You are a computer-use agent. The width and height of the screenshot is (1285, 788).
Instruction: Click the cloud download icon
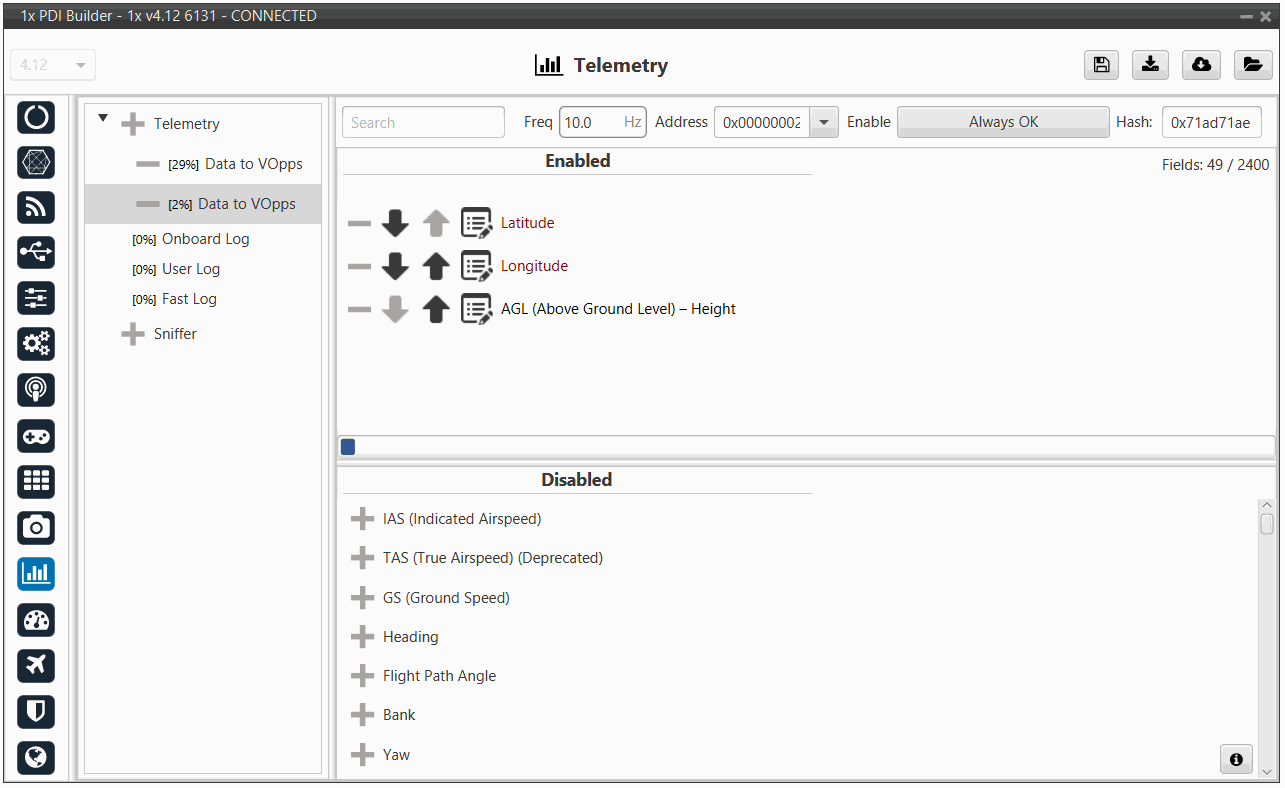1201,65
